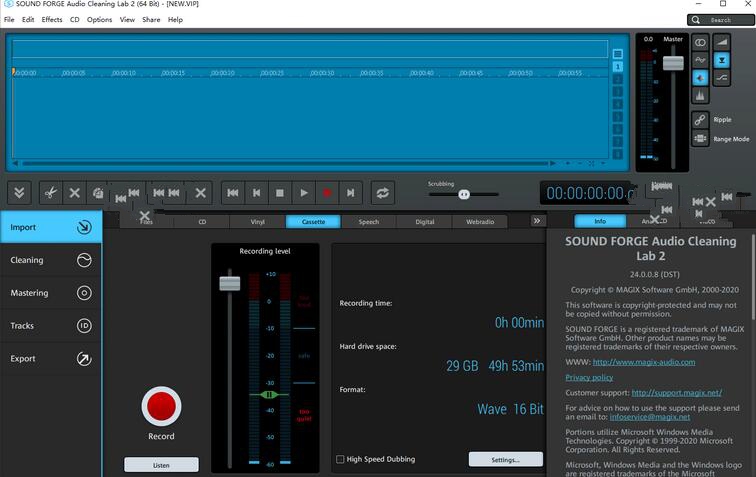
Task: Stop playback with the square button
Action: point(280,193)
